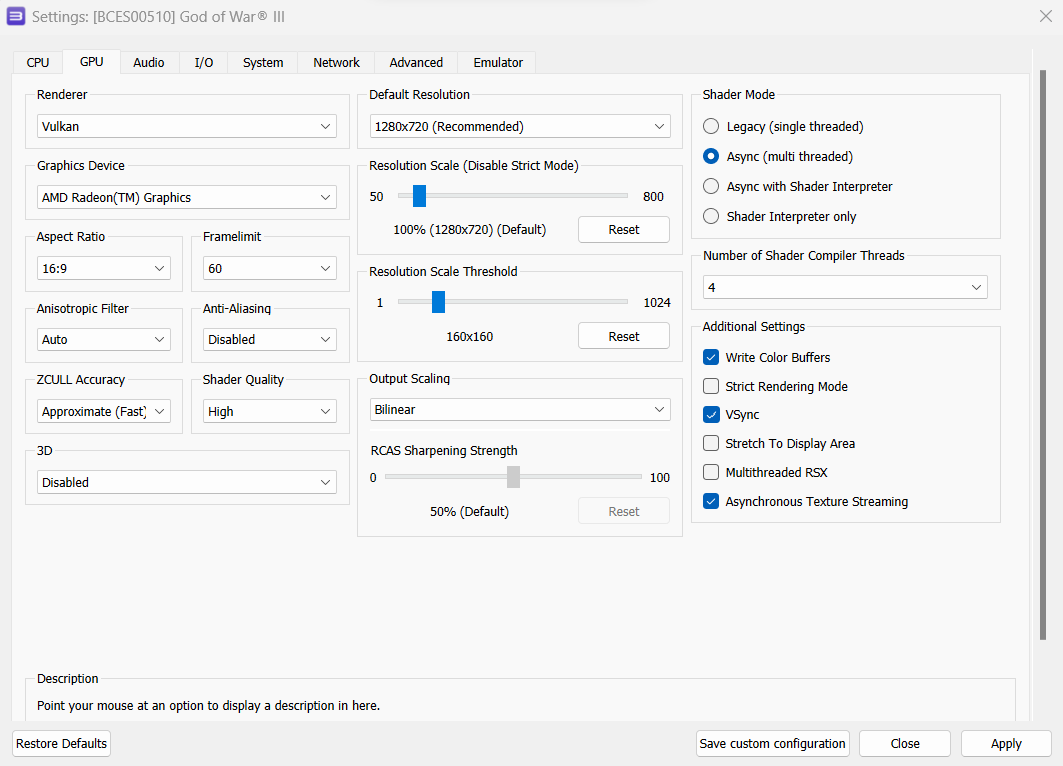Viewport: 1063px width, 766px height.
Task: Show the Emulator tab
Action: tap(498, 62)
